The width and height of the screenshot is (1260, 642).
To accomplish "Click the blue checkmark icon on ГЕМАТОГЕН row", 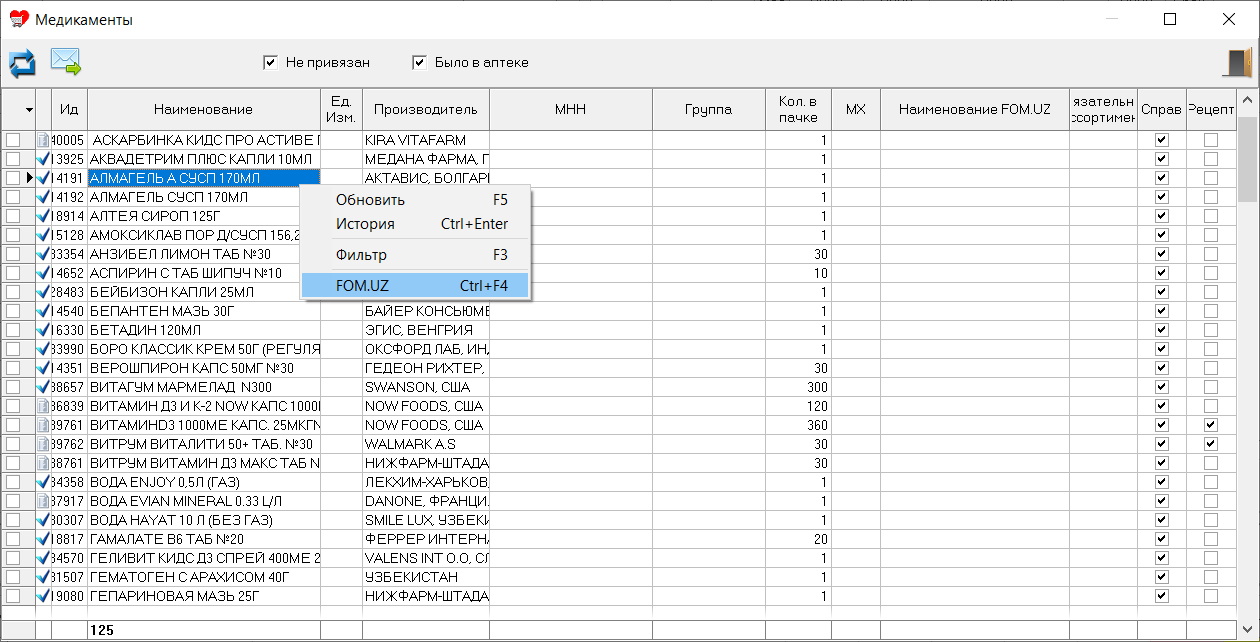I will 43,577.
